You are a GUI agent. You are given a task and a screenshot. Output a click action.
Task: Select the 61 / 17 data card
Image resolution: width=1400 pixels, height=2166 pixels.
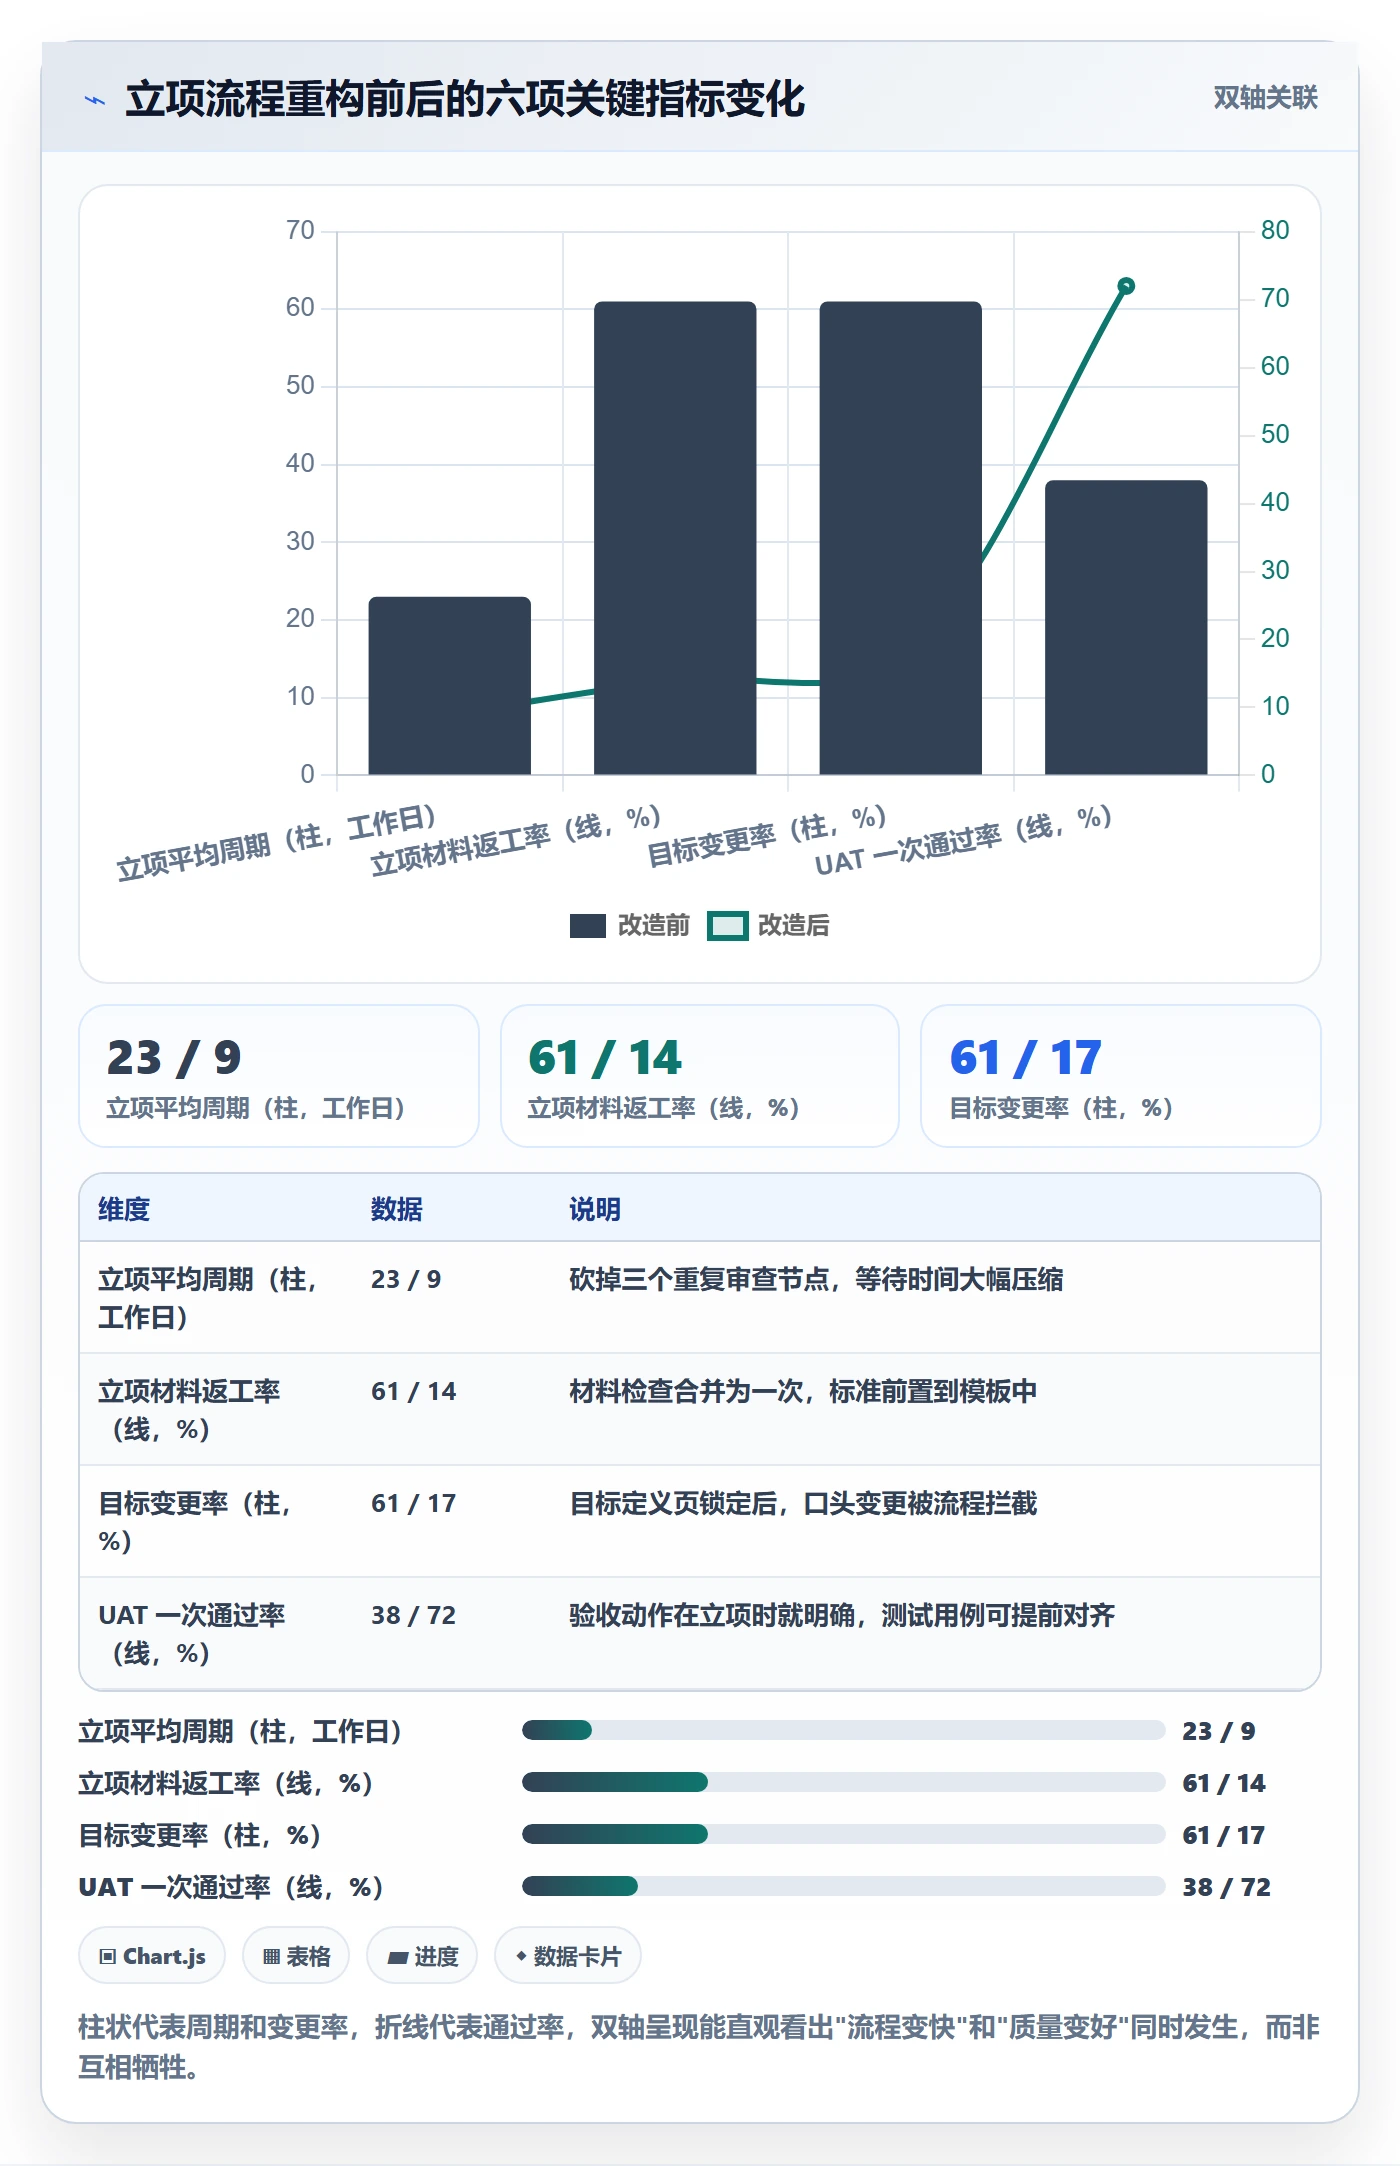pos(1120,1076)
